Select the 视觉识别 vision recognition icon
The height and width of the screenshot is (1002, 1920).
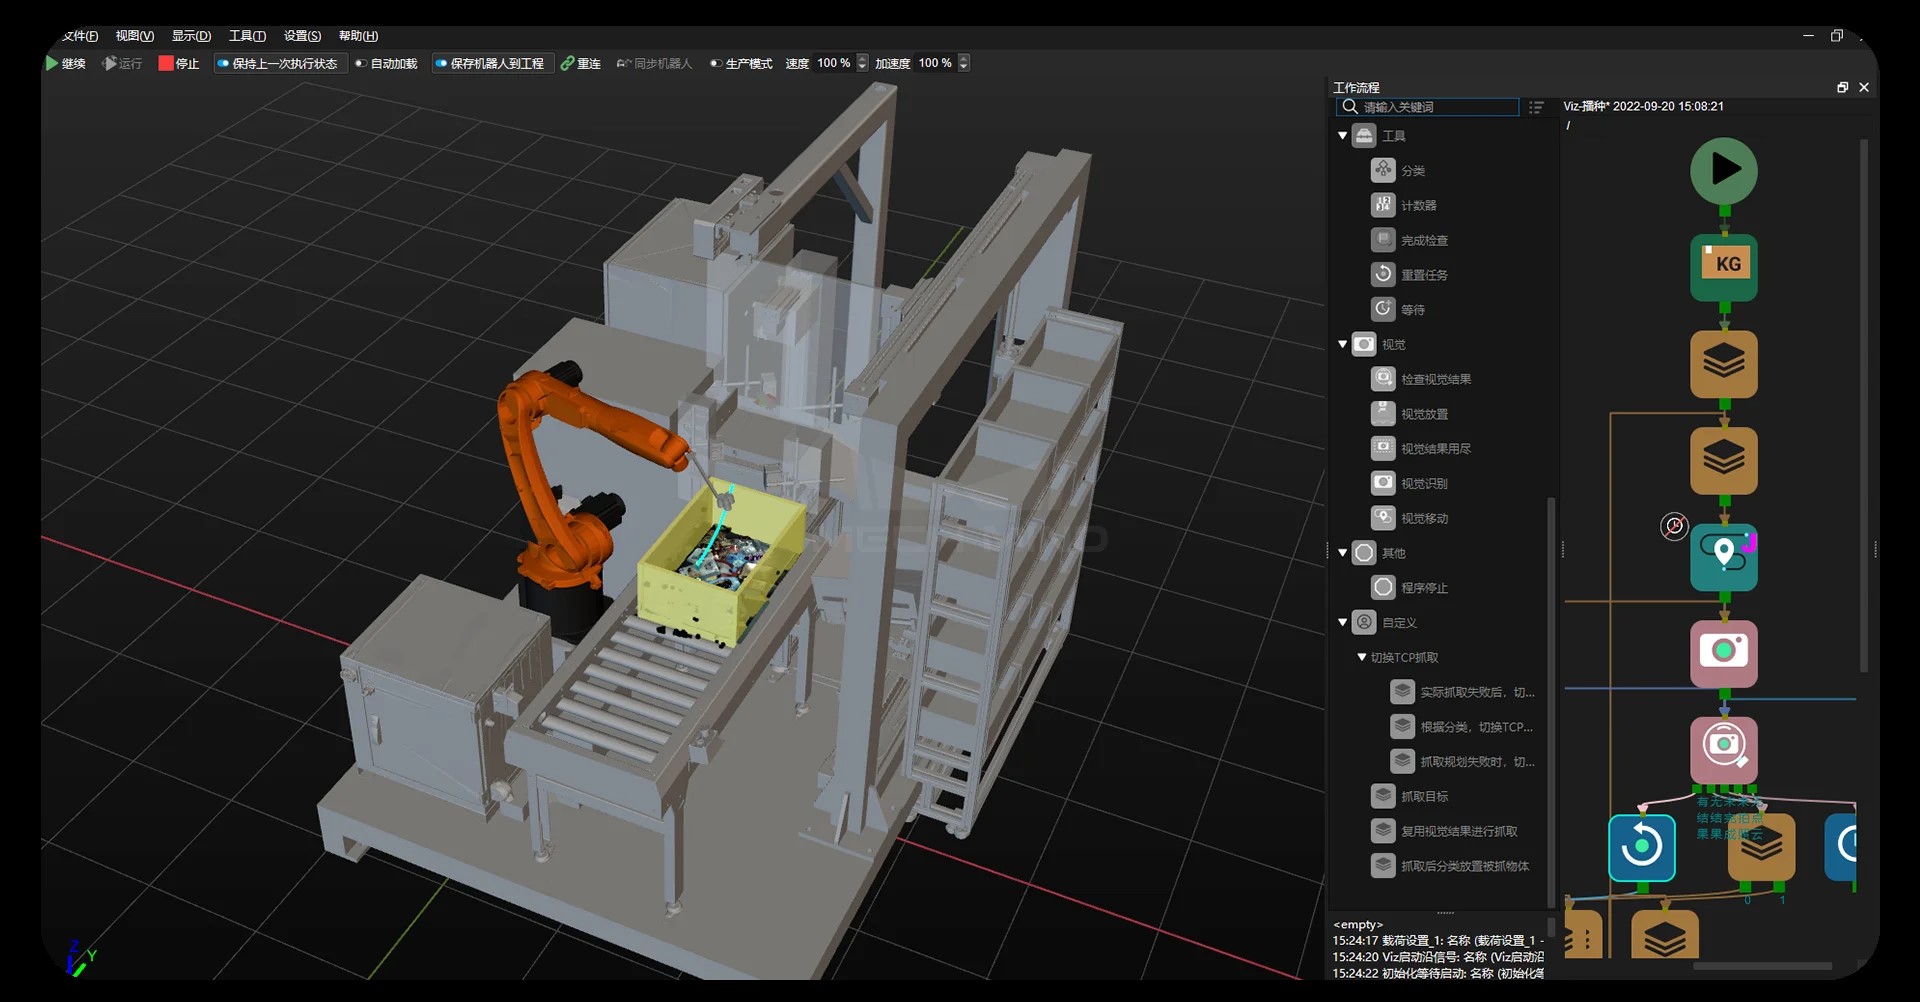(1383, 483)
